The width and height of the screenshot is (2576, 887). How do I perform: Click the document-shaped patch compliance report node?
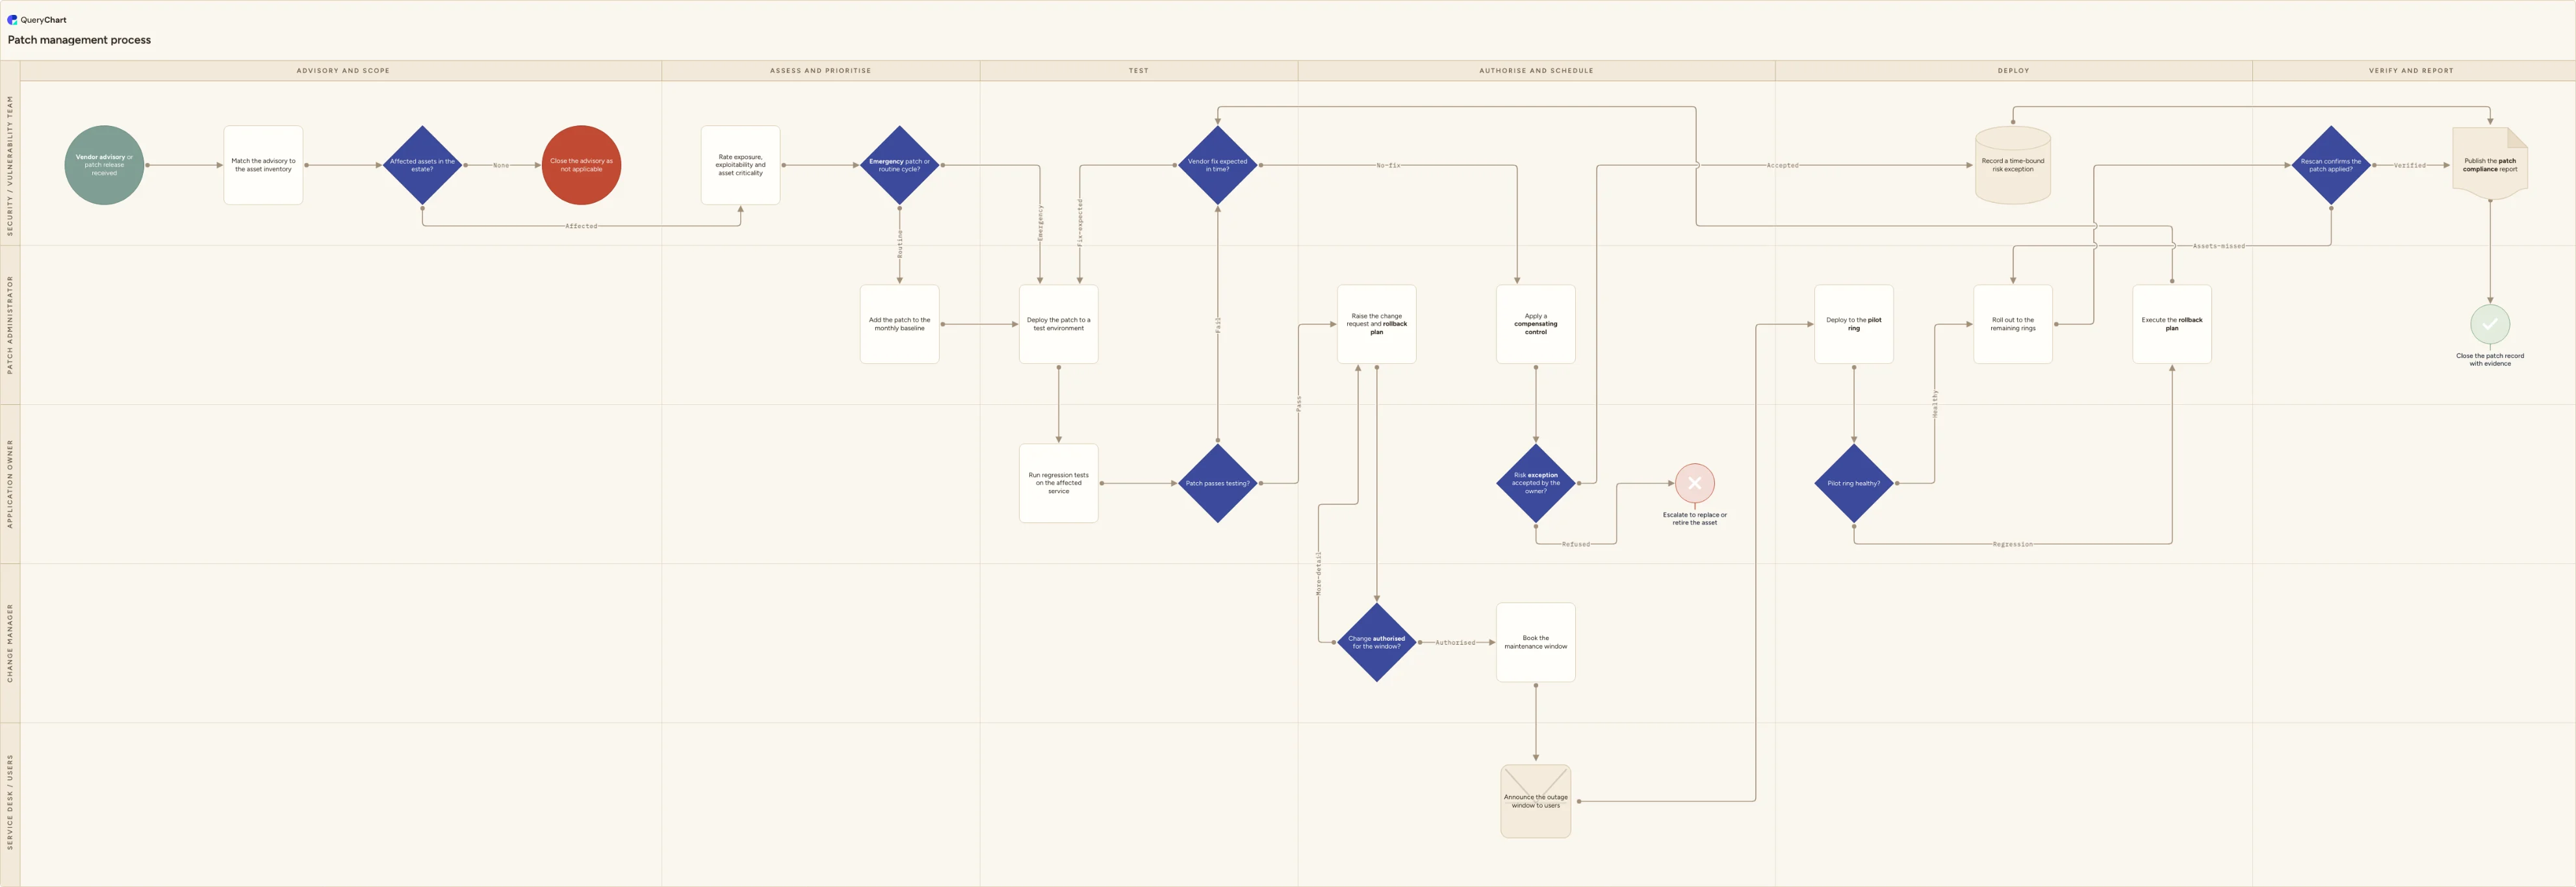coord(2489,164)
